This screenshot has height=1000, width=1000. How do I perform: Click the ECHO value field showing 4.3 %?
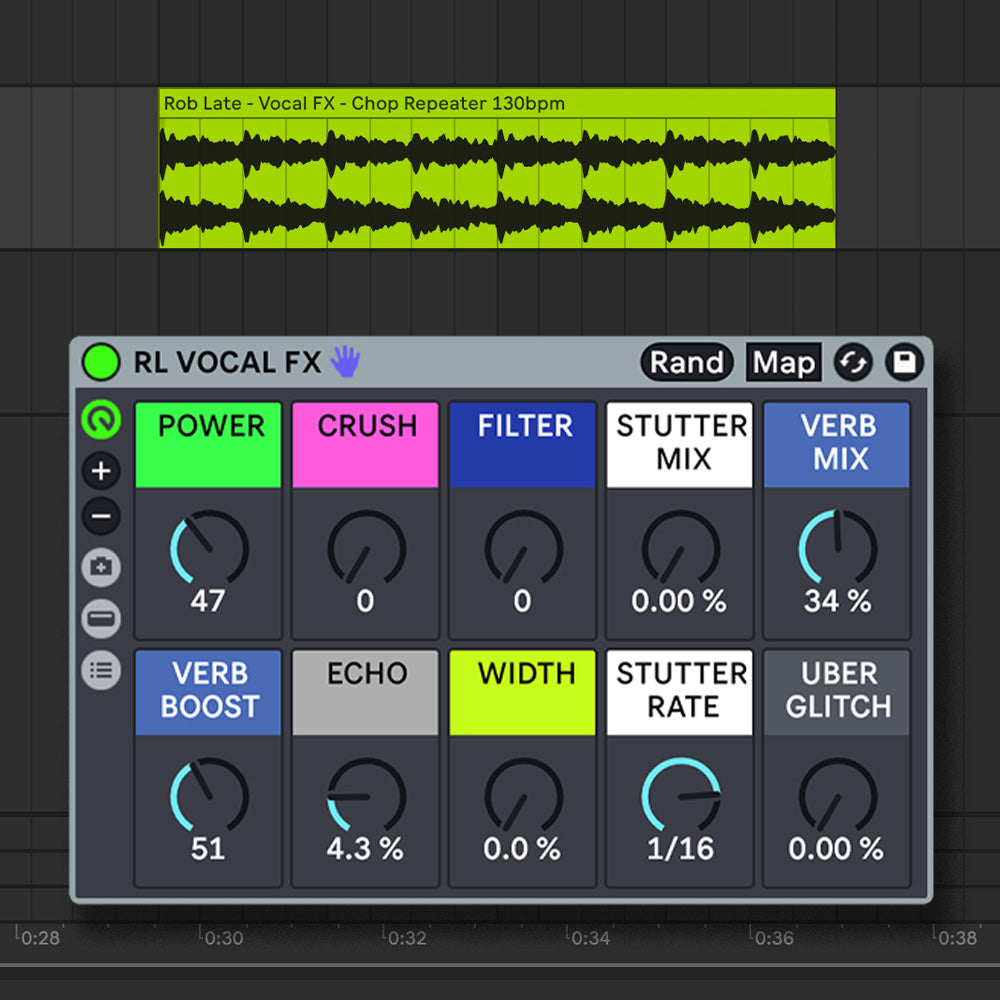point(365,849)
